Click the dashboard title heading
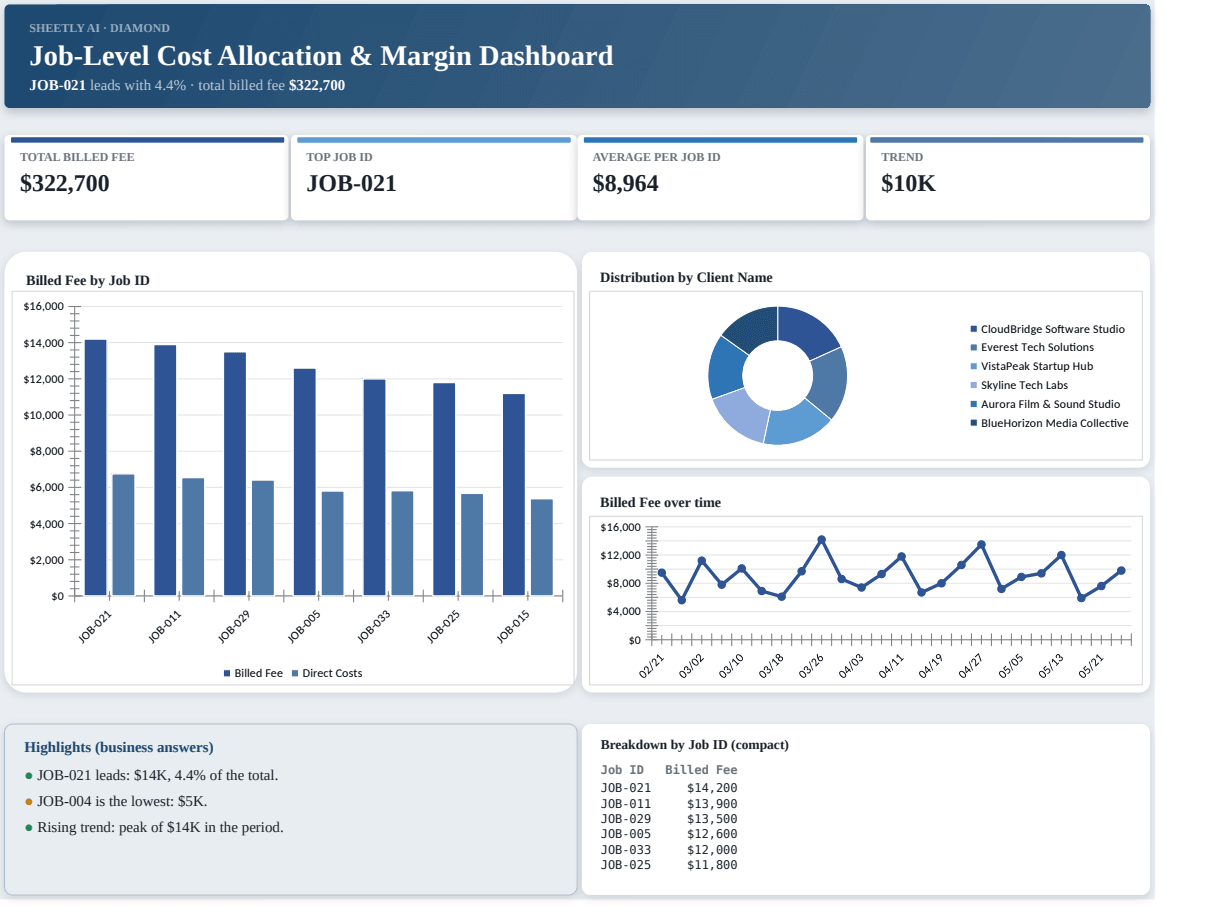1227x922 pixels. tap(321, 56)
